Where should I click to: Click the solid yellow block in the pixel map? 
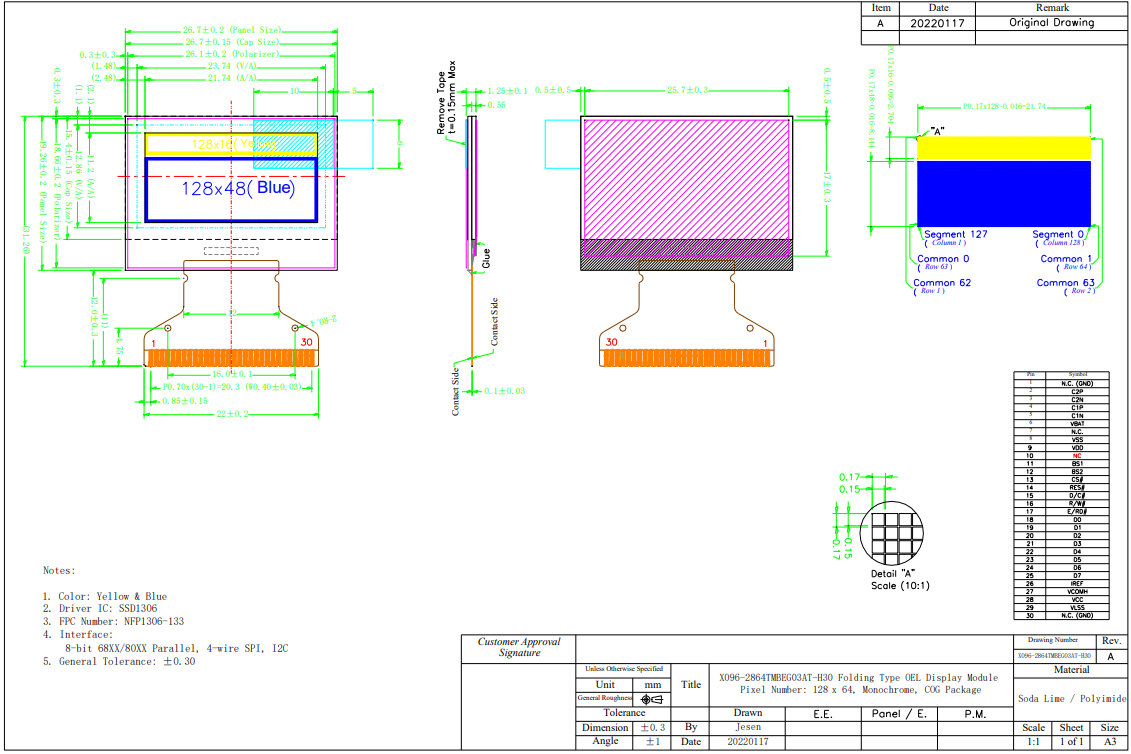(x=1003, y=147)
